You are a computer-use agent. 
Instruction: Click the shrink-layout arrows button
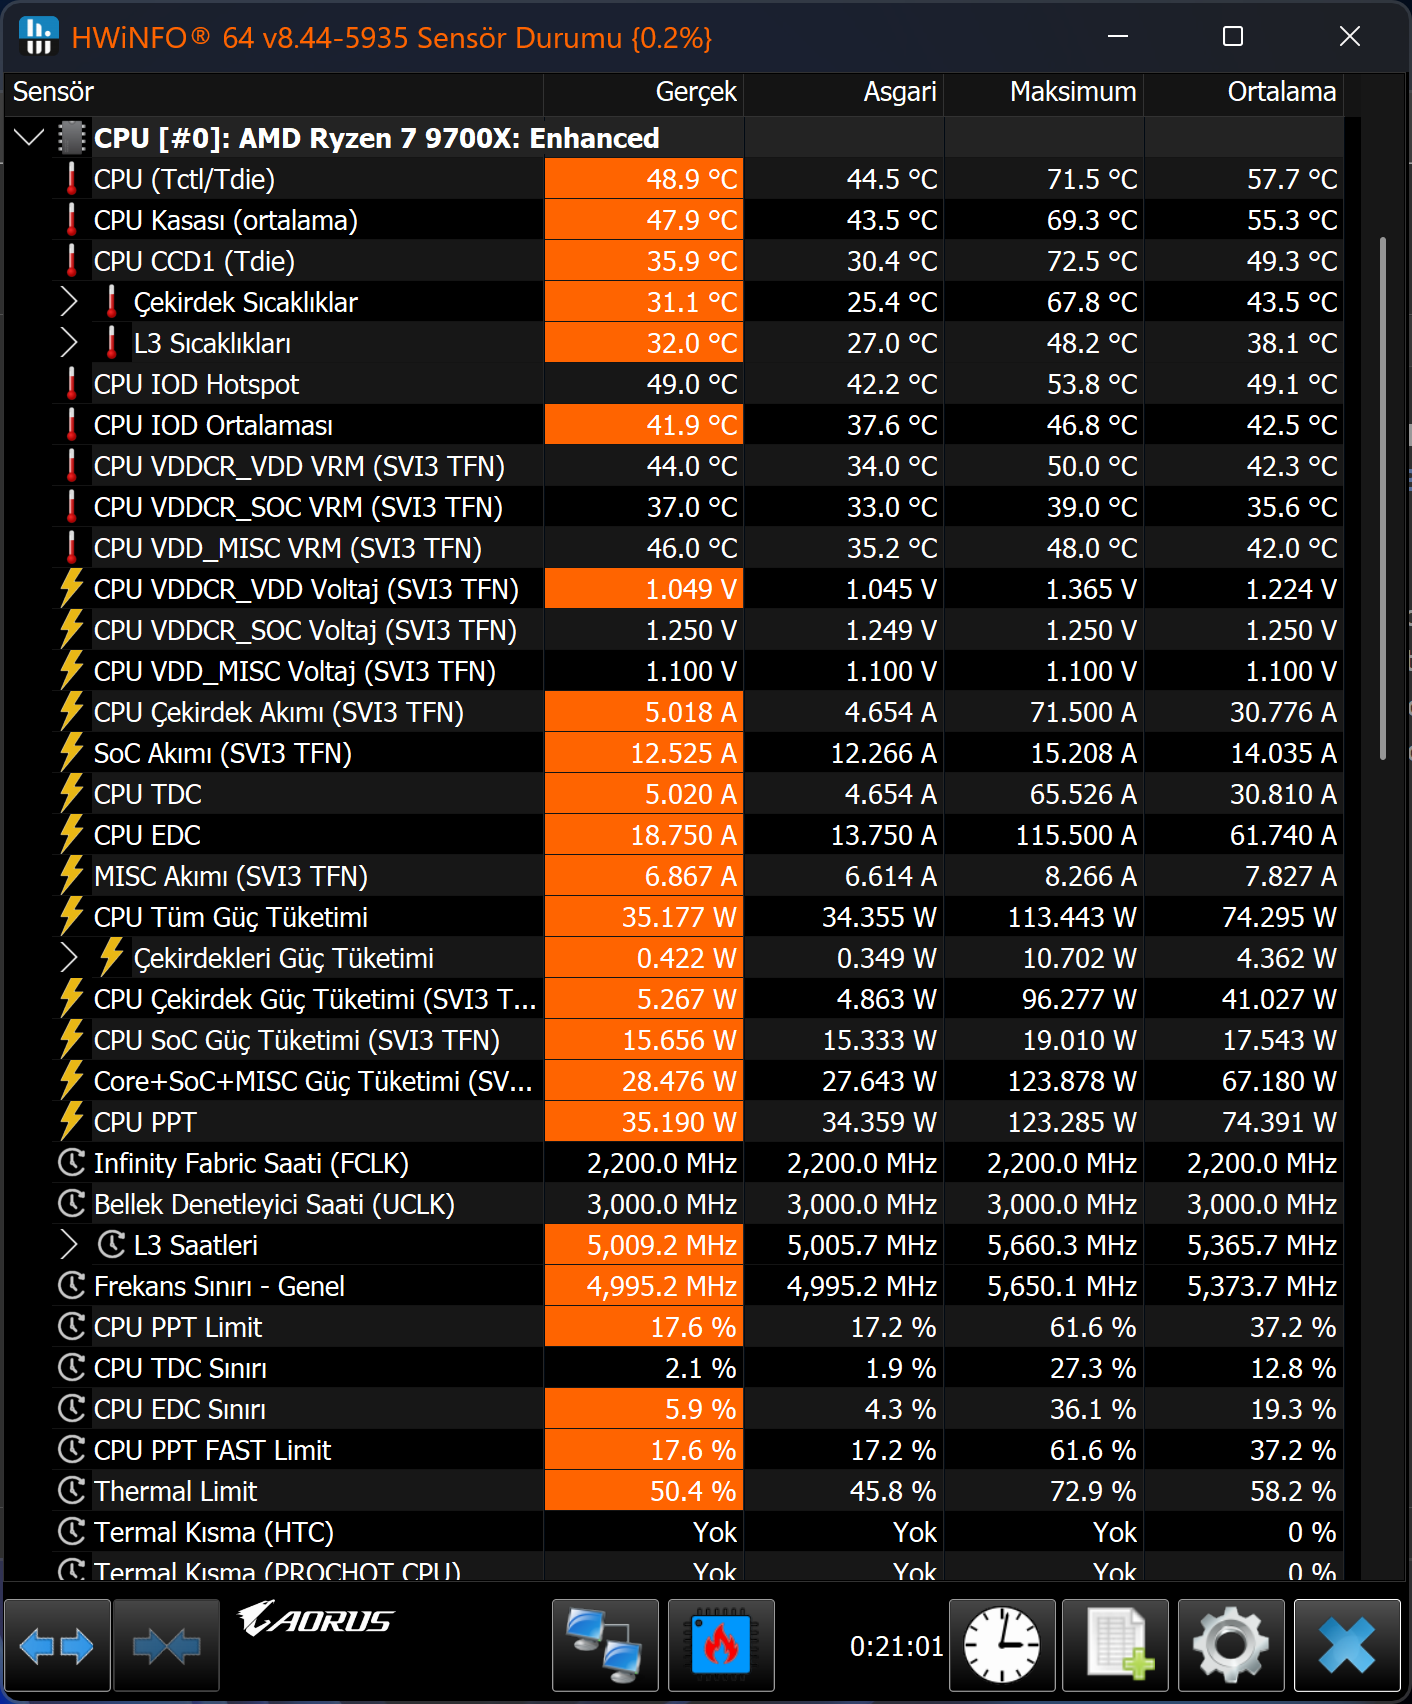(167, 1645)
